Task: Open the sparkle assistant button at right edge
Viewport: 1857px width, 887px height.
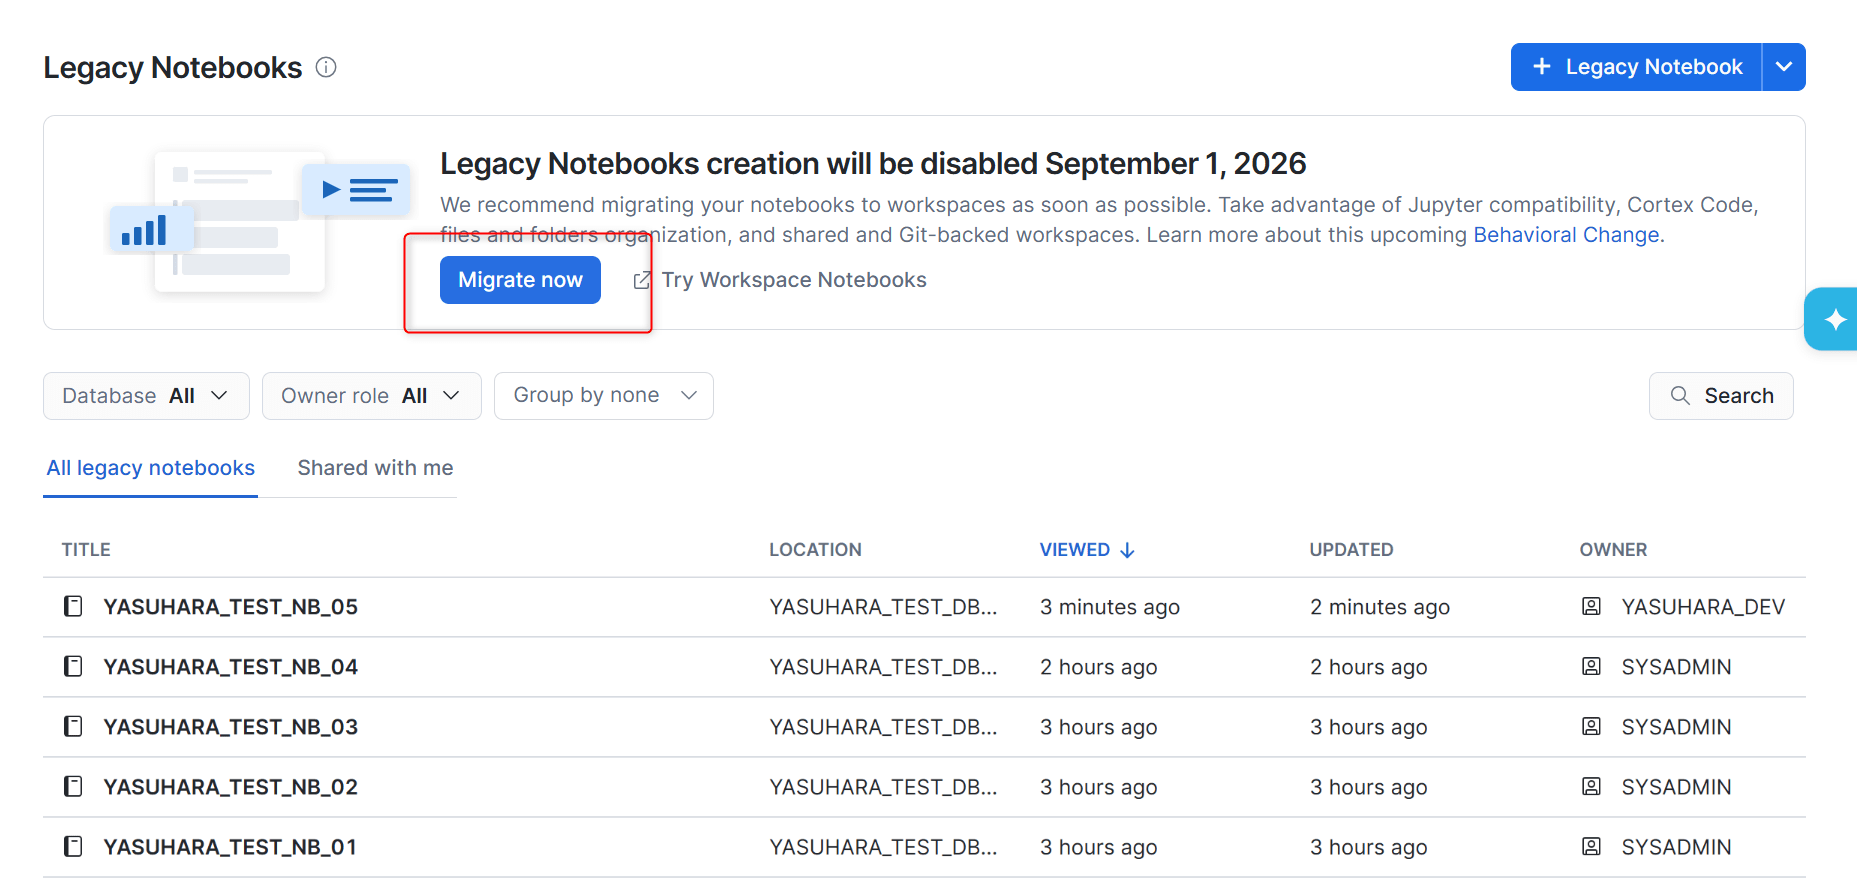Action: pos(1834,319)
